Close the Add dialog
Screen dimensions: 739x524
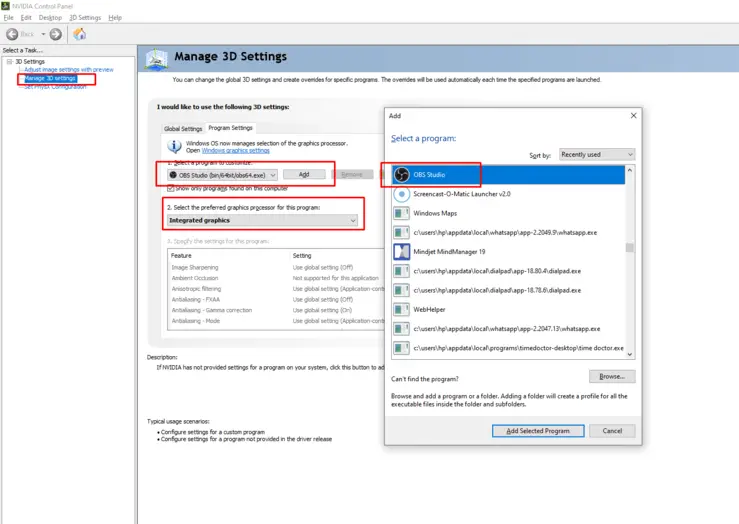(633, 115)
